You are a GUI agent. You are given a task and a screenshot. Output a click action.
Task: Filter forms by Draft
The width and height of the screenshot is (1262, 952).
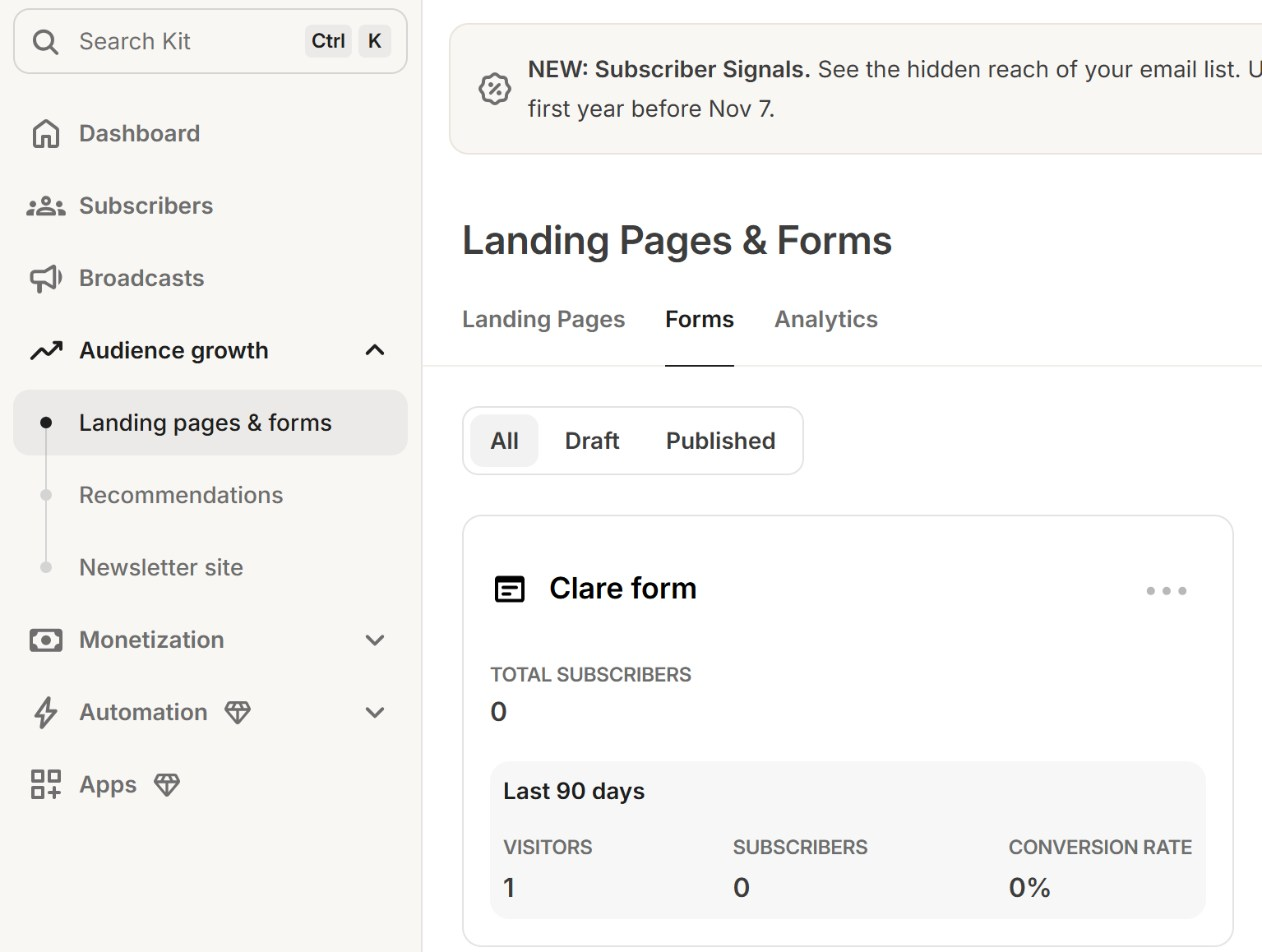click(x=592, y=441)
